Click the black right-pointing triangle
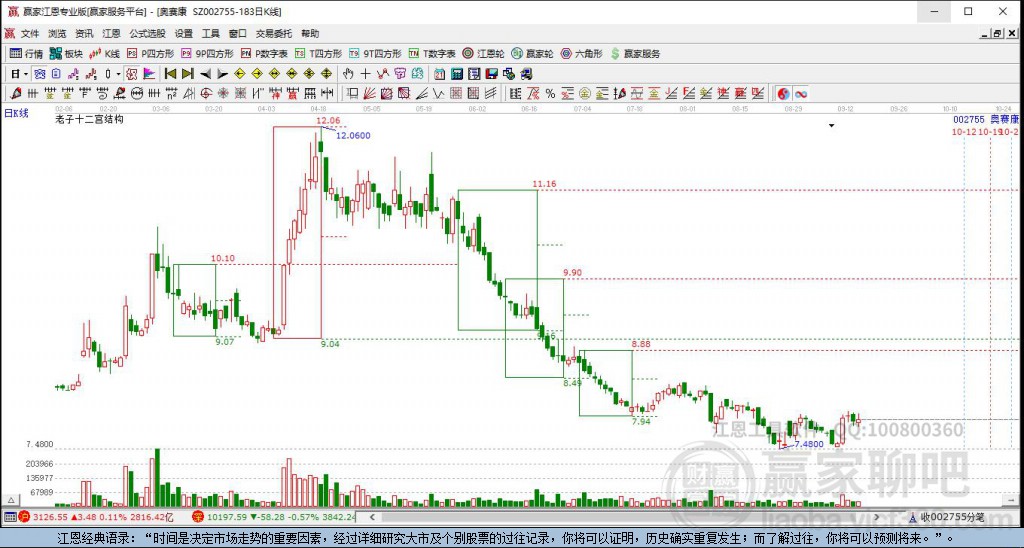The width and height of the screenshot is (1024, 548). 223,73
